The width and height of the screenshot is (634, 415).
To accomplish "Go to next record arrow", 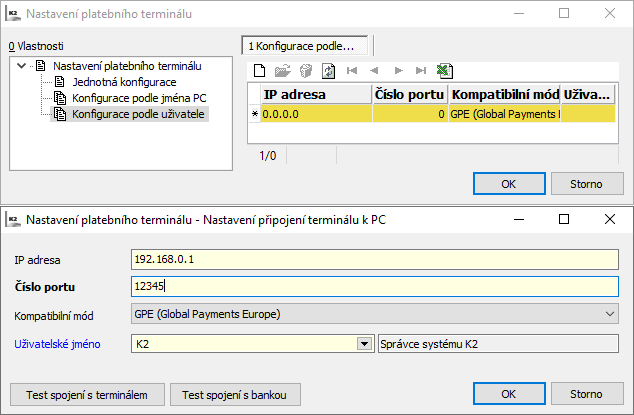I will pos(398,70).
